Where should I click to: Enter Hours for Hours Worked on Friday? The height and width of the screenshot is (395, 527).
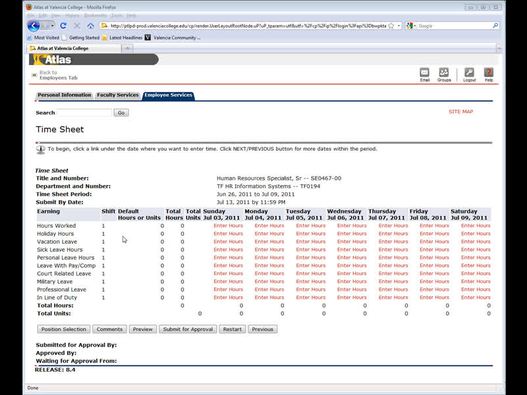coord(434,226)
